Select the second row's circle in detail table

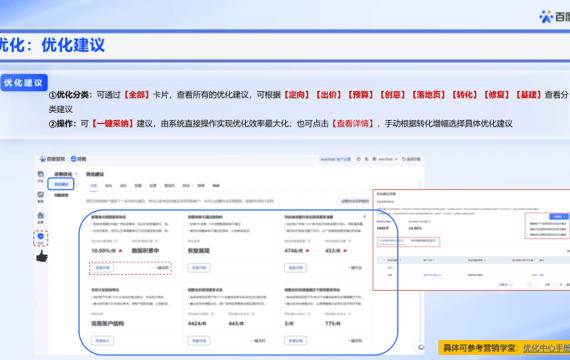pos(381,275)
